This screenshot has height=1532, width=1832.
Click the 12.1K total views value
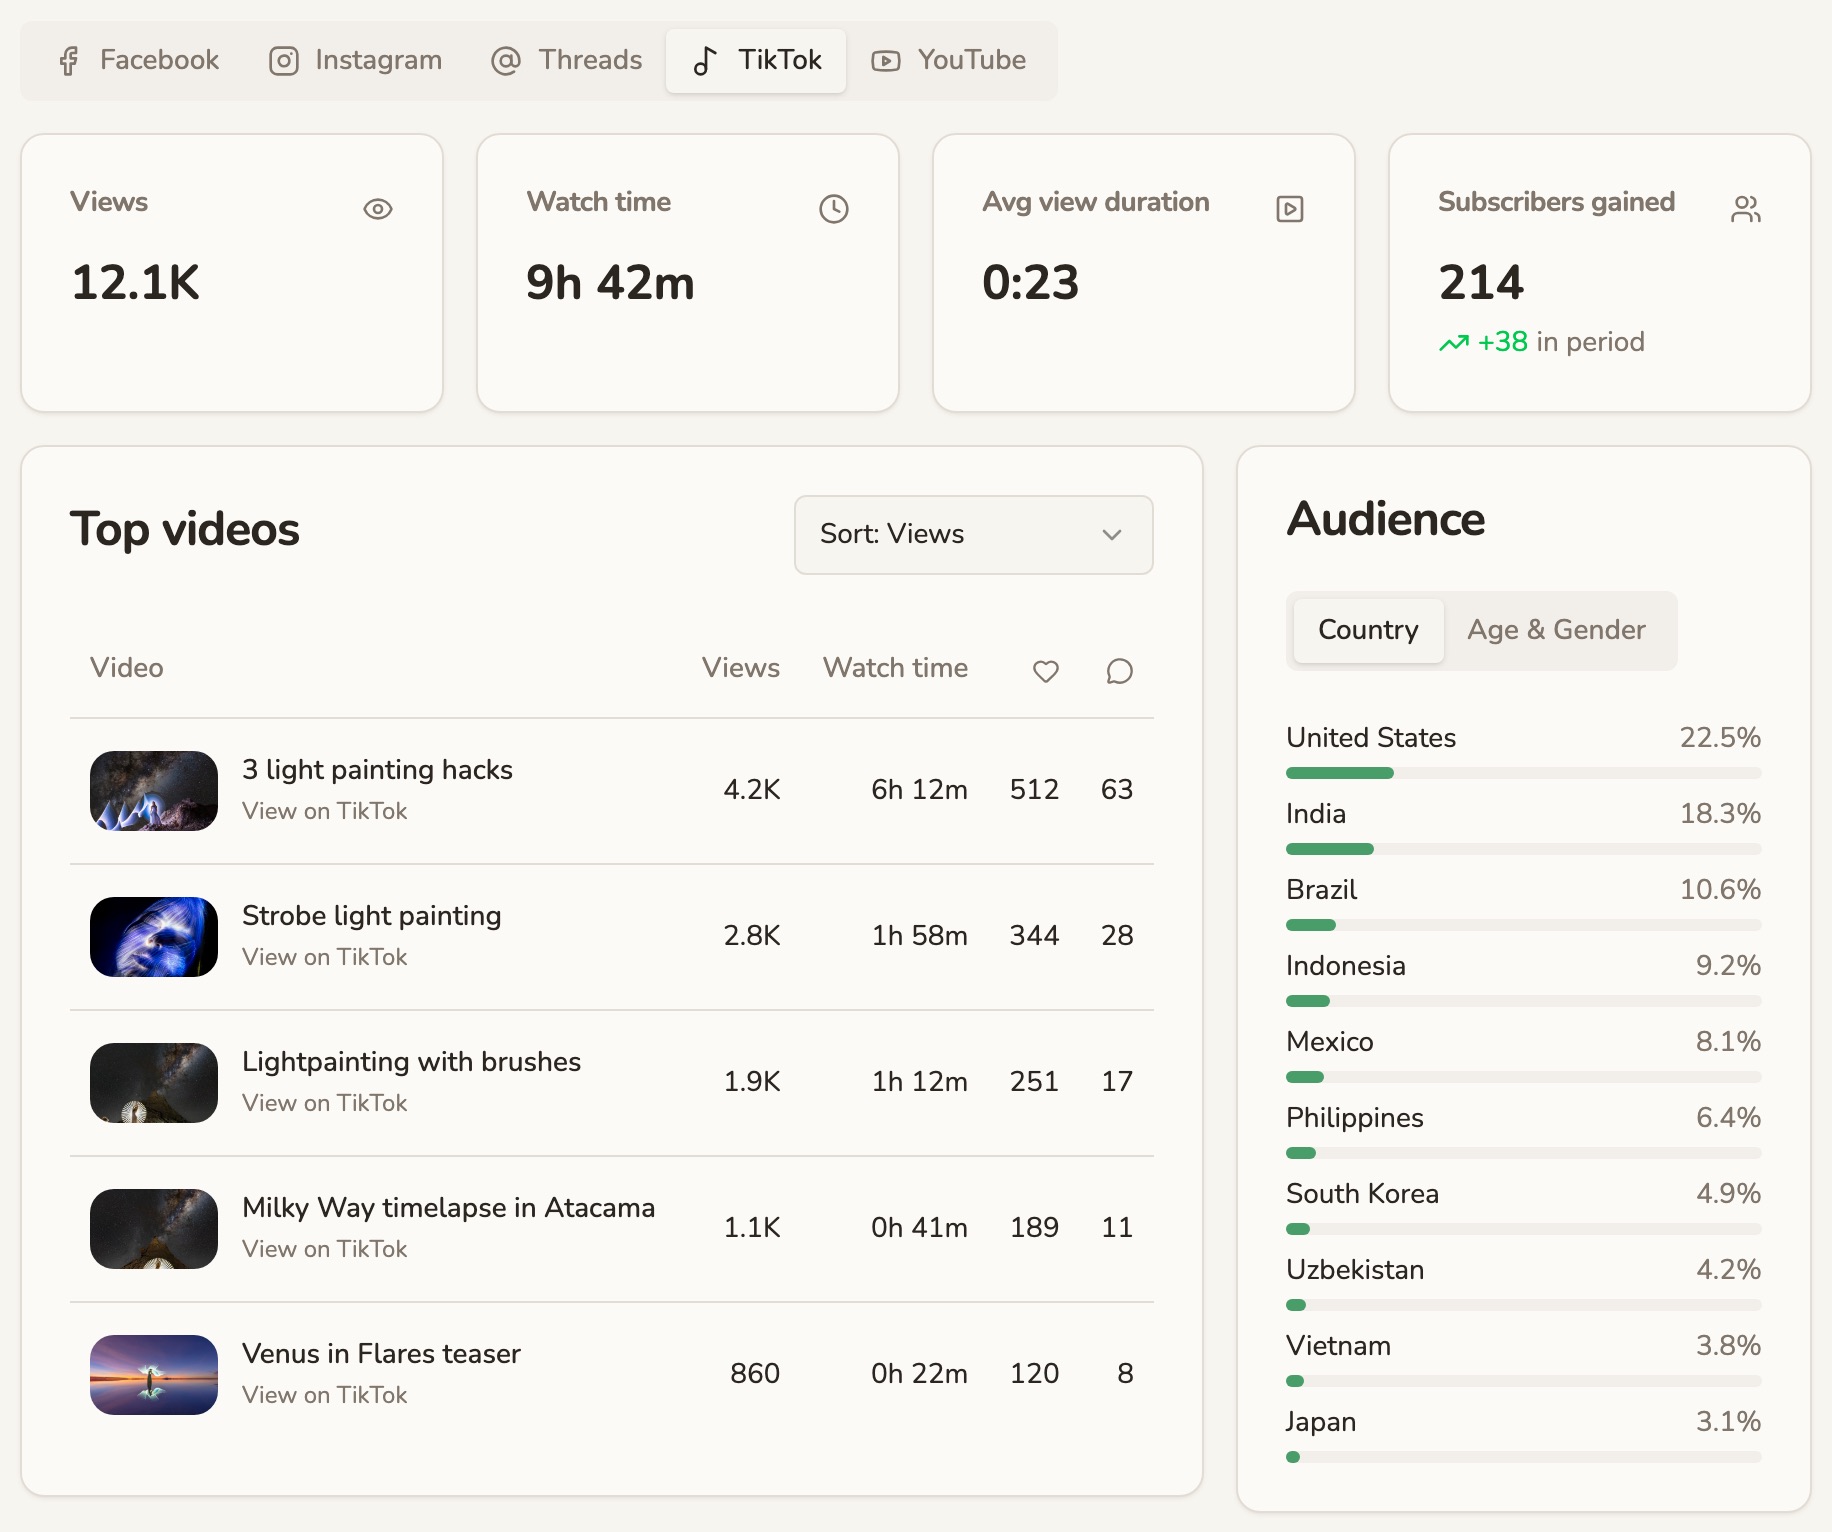pyautogui.click(x=136, y=283)
